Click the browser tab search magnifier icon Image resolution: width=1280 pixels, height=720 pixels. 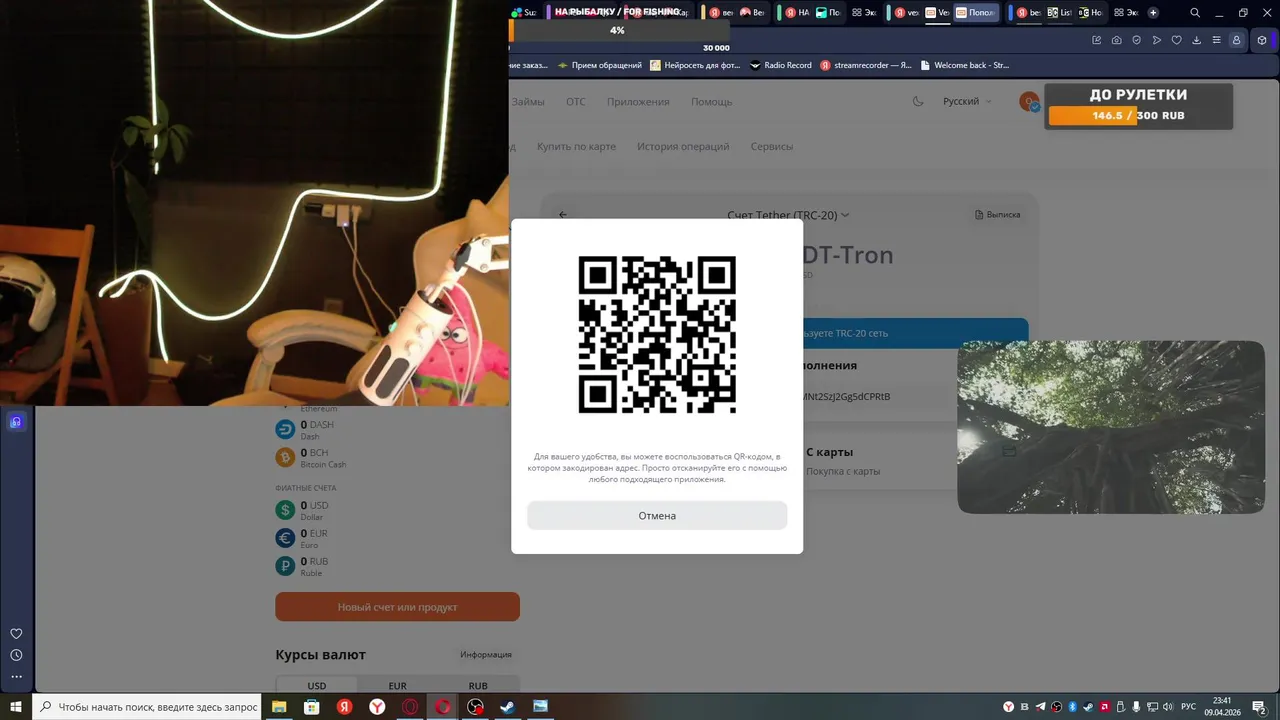tap(1195, 13)
